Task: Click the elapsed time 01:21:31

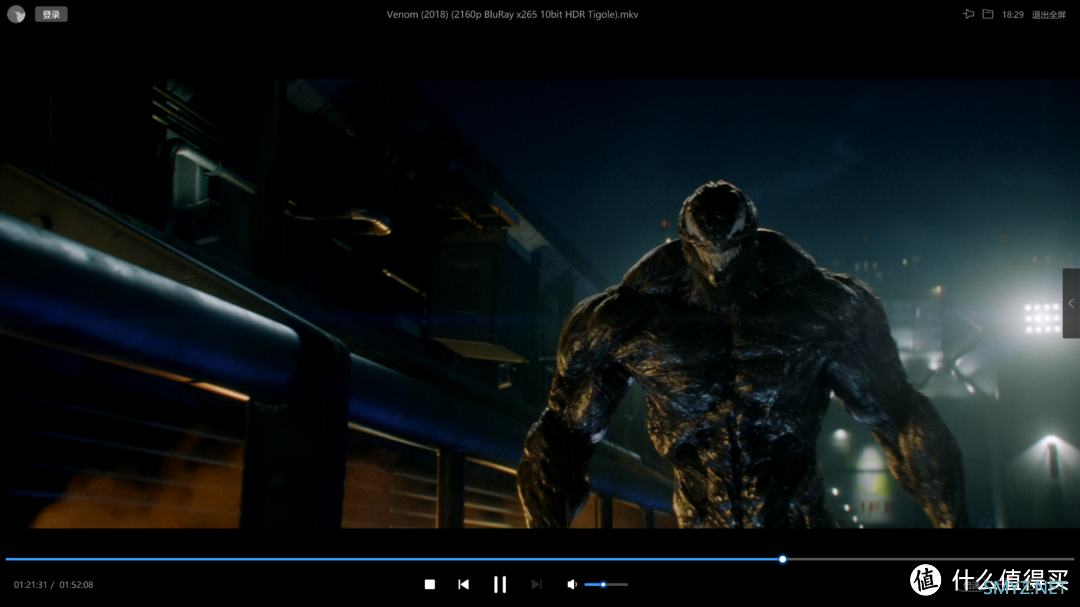Action: [x=30, y=584]
